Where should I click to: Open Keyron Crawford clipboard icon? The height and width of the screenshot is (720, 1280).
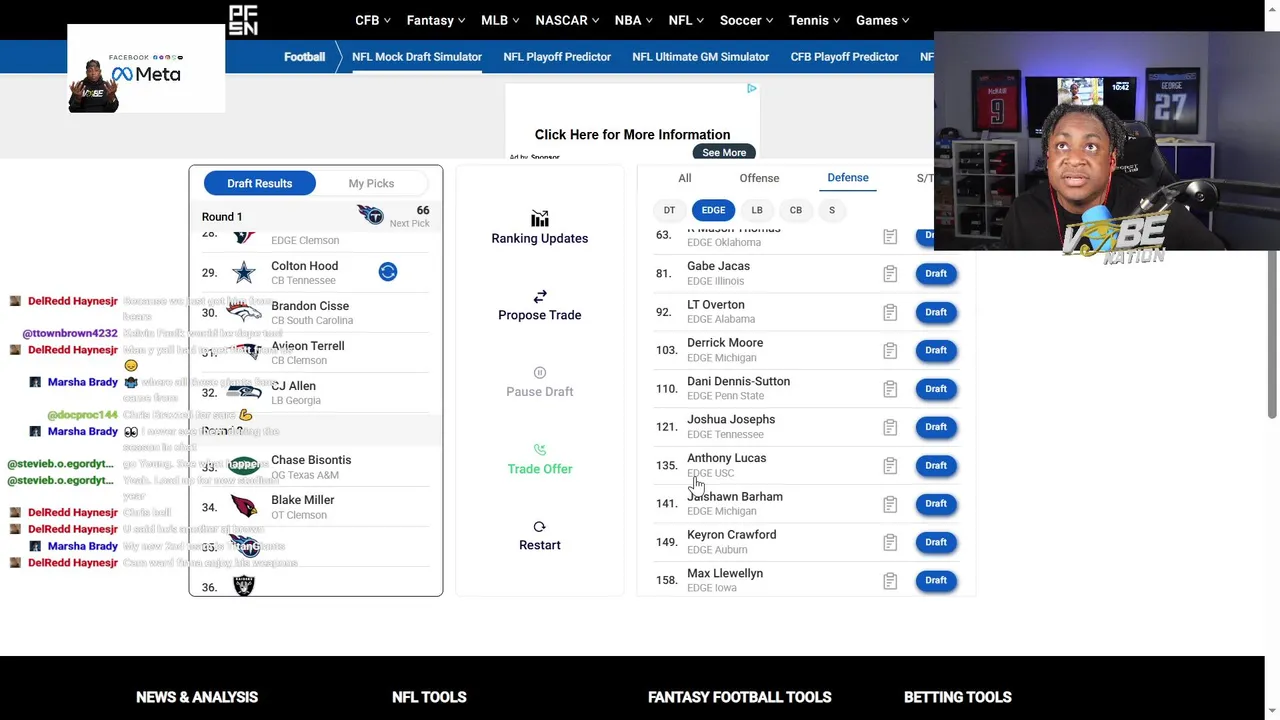(x=890, y=542)
